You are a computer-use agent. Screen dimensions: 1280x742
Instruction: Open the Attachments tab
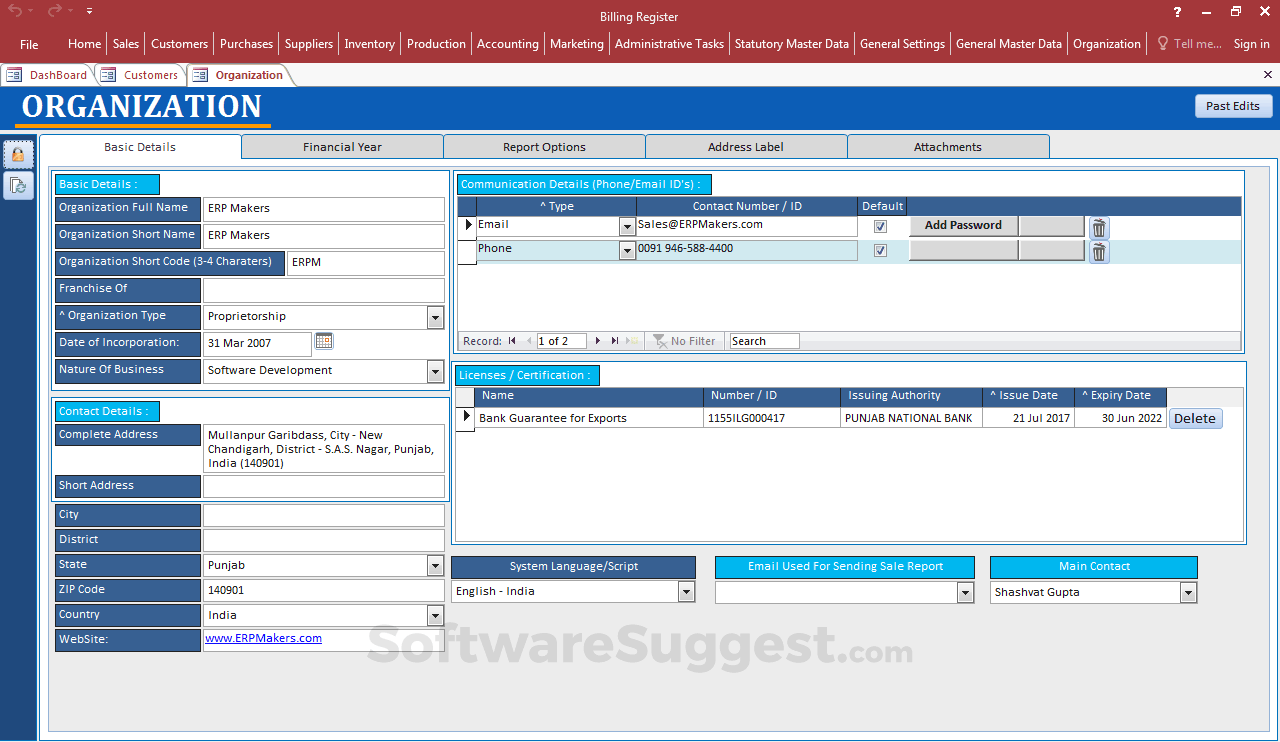click(948, 147)
